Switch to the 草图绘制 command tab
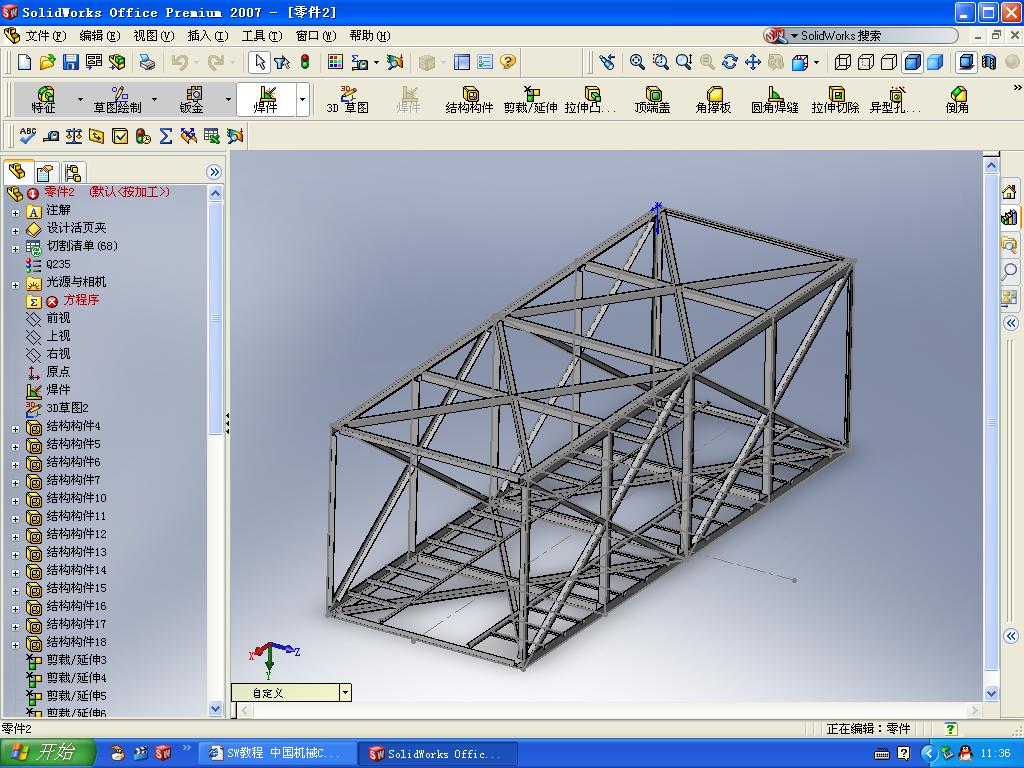 click(x=118, y=99)
